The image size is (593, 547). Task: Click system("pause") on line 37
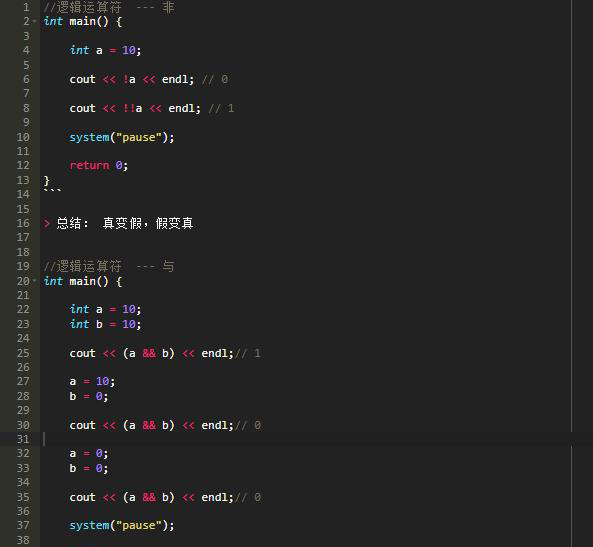click(x=122, y=525)
